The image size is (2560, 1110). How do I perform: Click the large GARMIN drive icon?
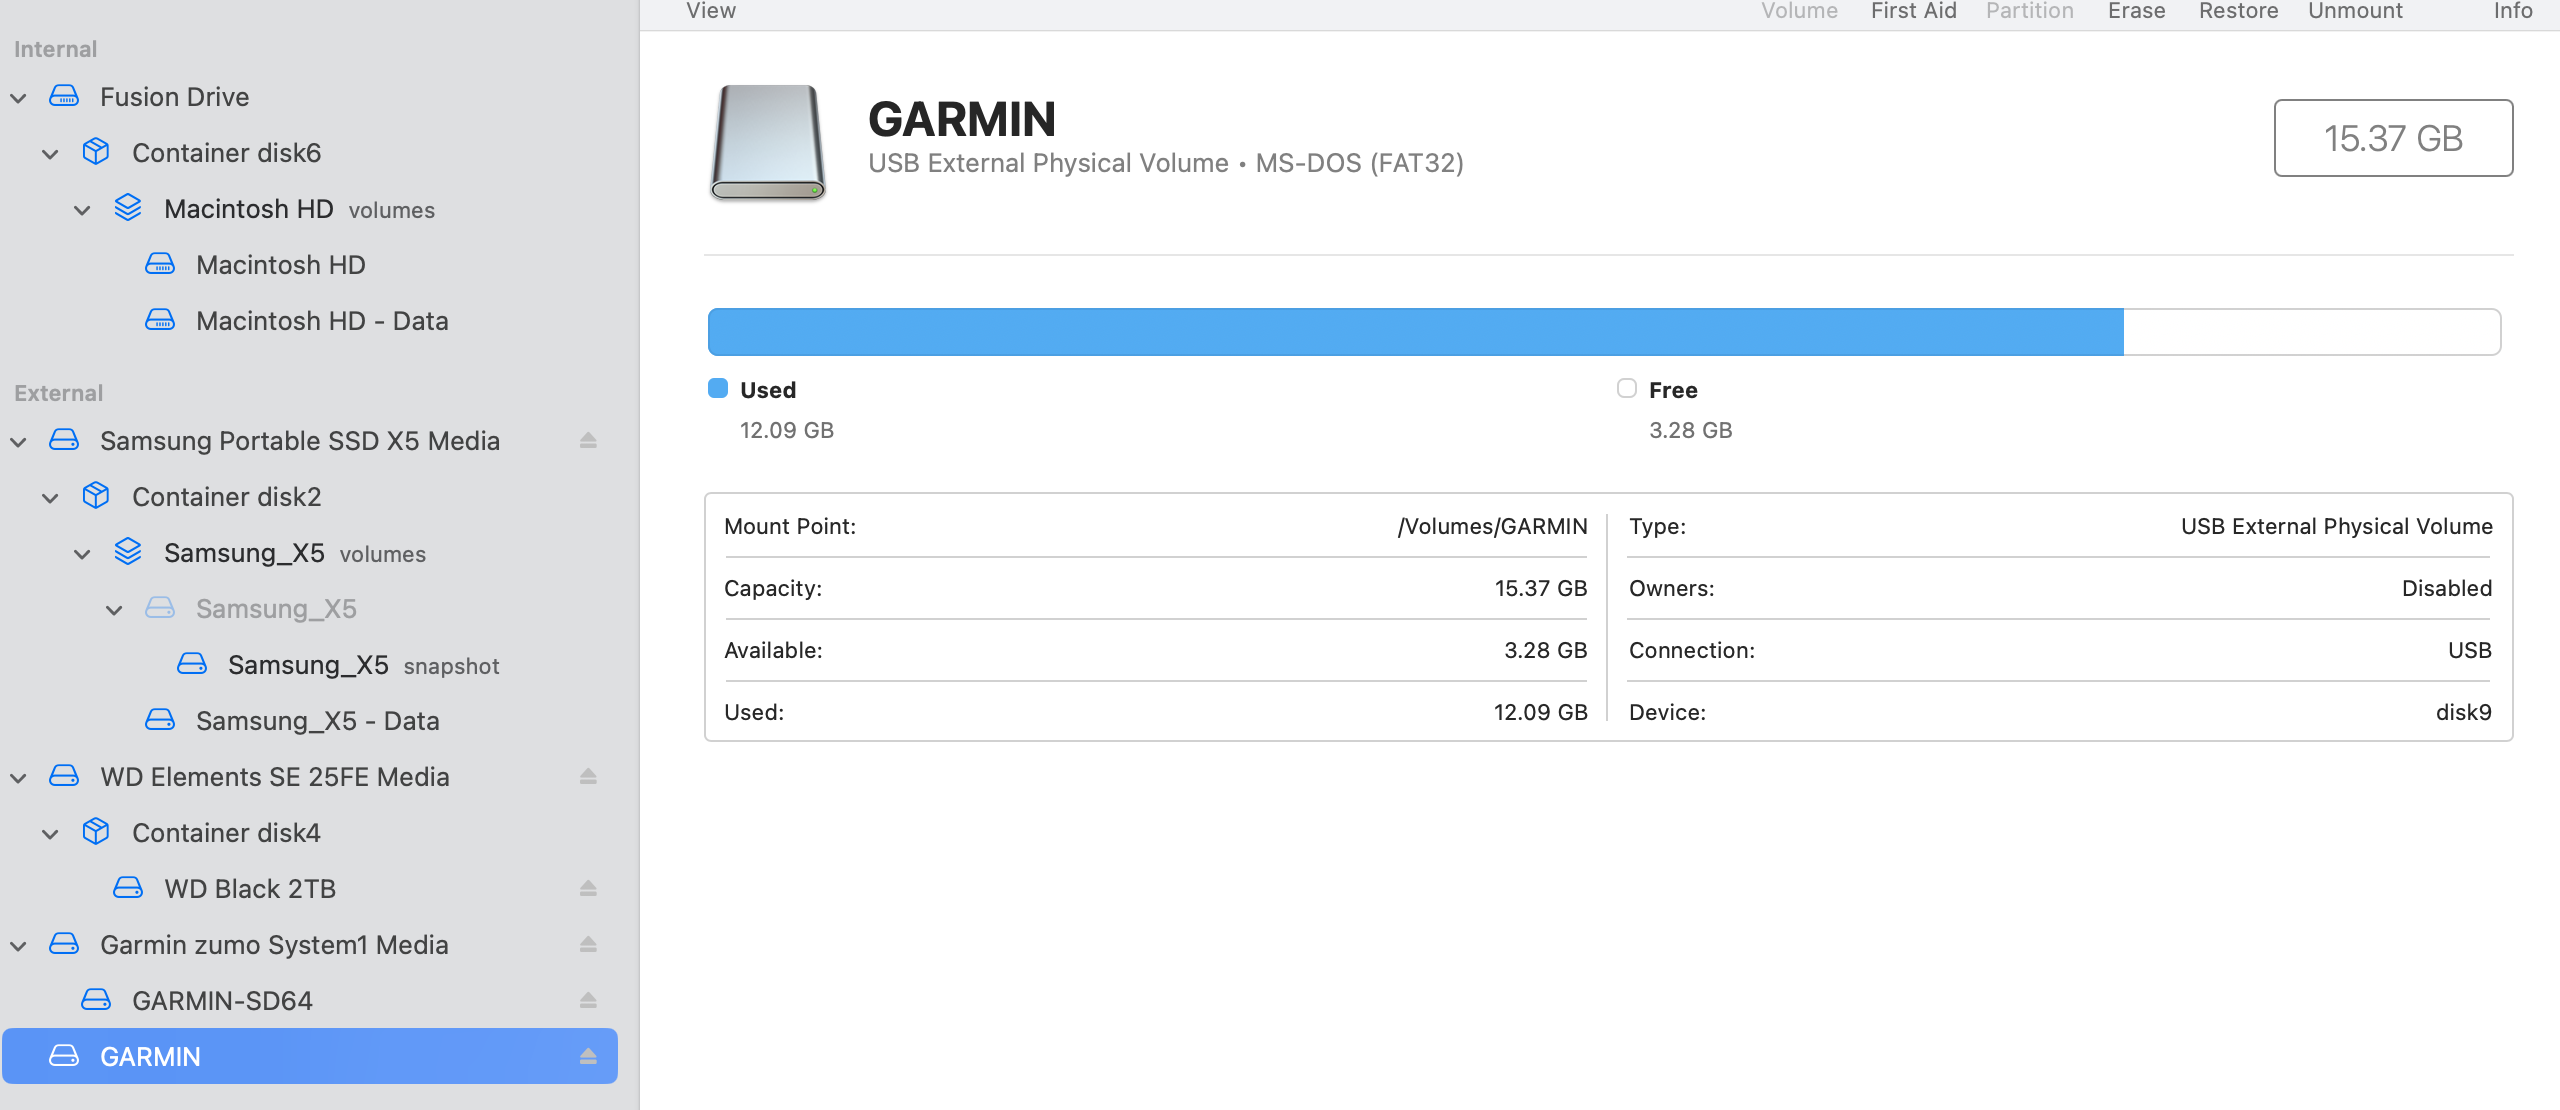click(x=767, y=142)
